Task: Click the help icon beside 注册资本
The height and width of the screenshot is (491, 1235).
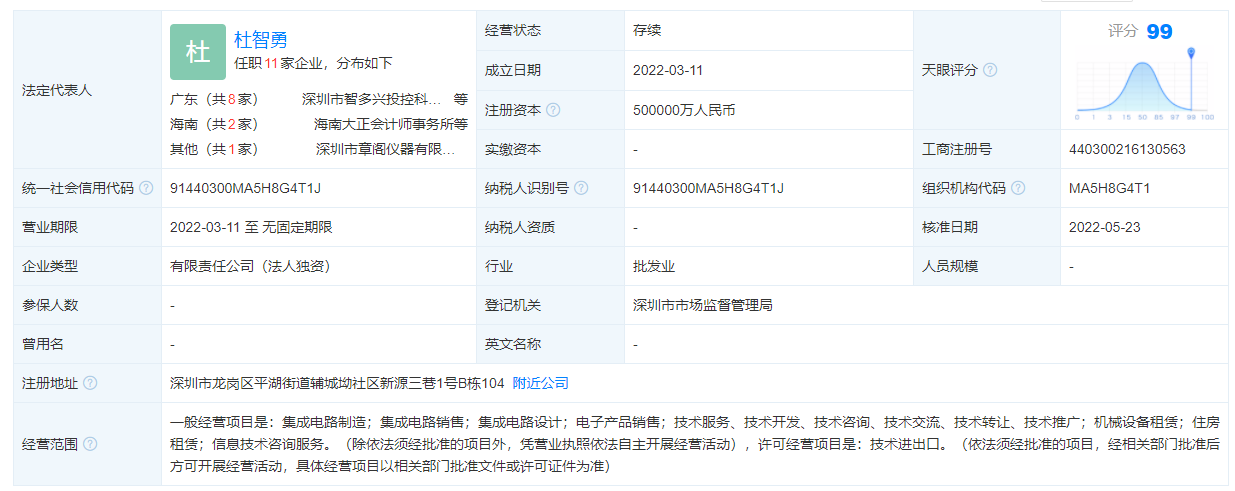Action: point(553,110)
